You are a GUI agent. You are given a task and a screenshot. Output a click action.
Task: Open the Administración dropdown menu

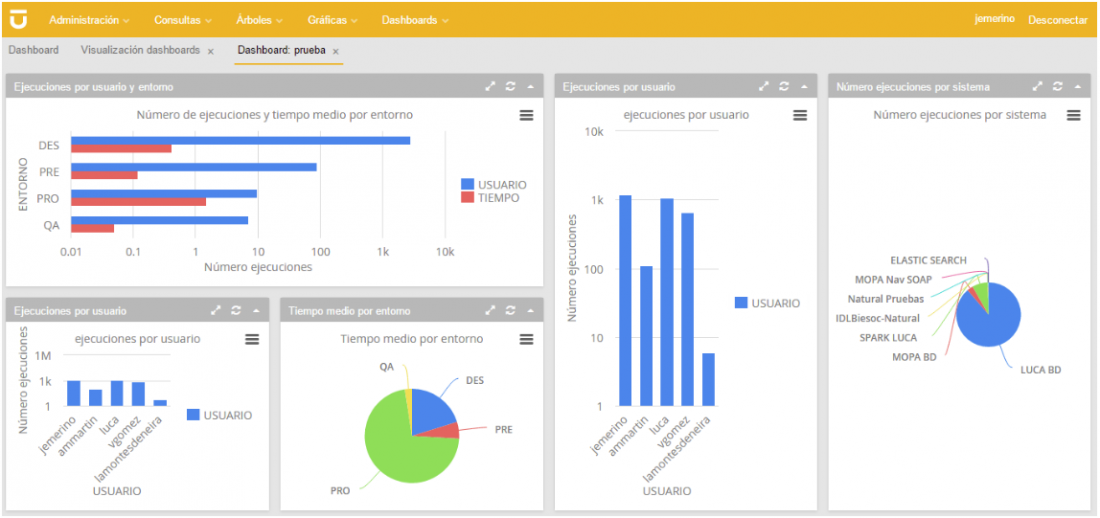[89, 20]
